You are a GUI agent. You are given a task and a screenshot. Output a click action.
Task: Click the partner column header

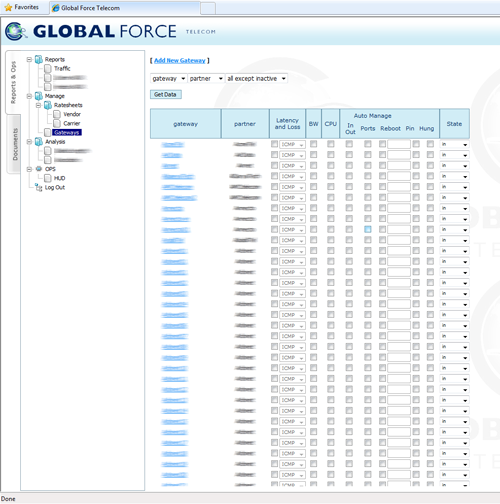245,124
